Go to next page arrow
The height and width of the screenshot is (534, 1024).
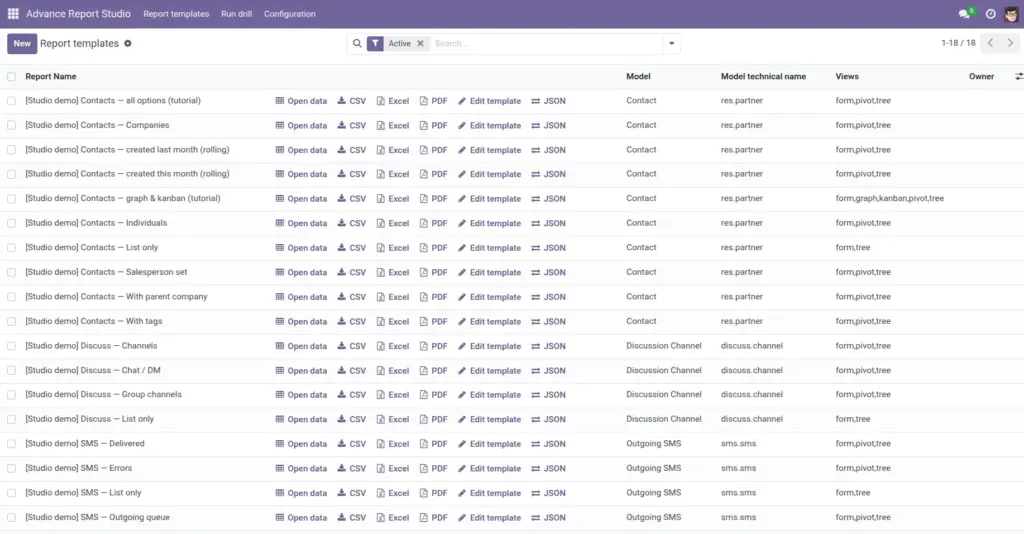(1010, 43)
